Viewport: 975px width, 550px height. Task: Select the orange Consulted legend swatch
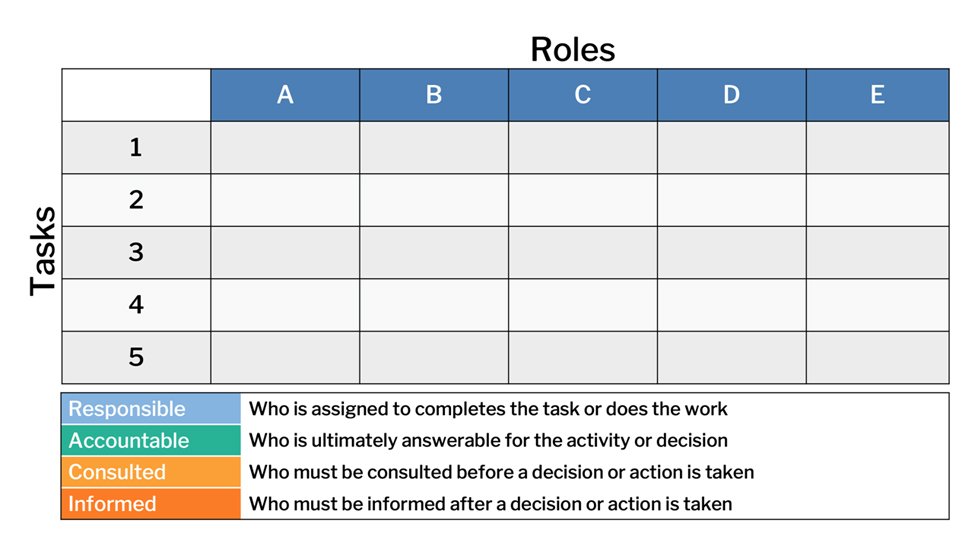click(151, 472)
